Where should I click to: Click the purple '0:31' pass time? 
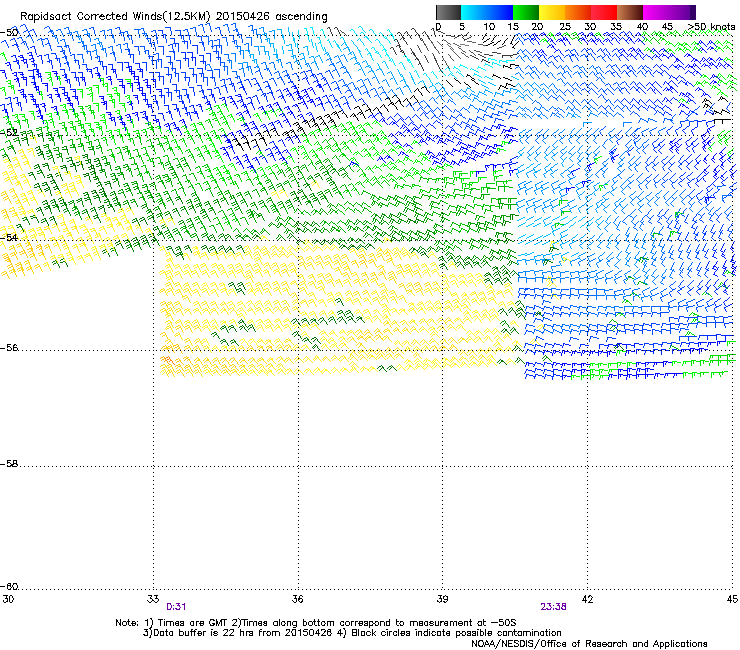point(176,607)
